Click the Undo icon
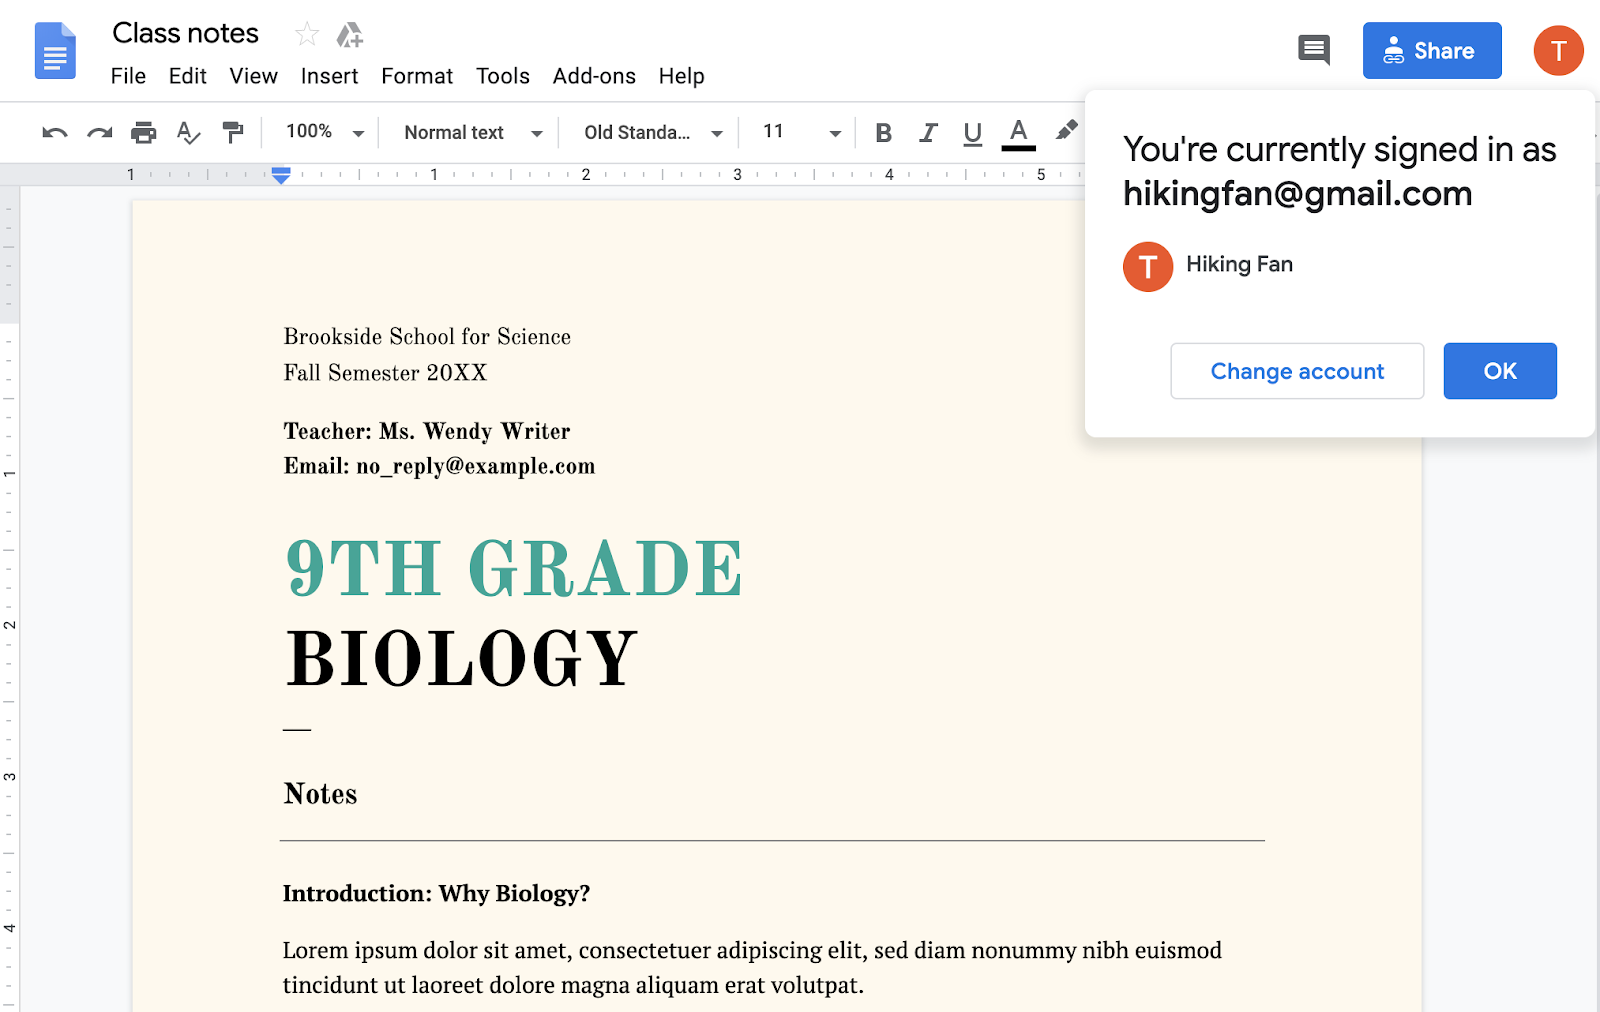The width and height of the screenshot is (1600, 1012). click(54, 132)
